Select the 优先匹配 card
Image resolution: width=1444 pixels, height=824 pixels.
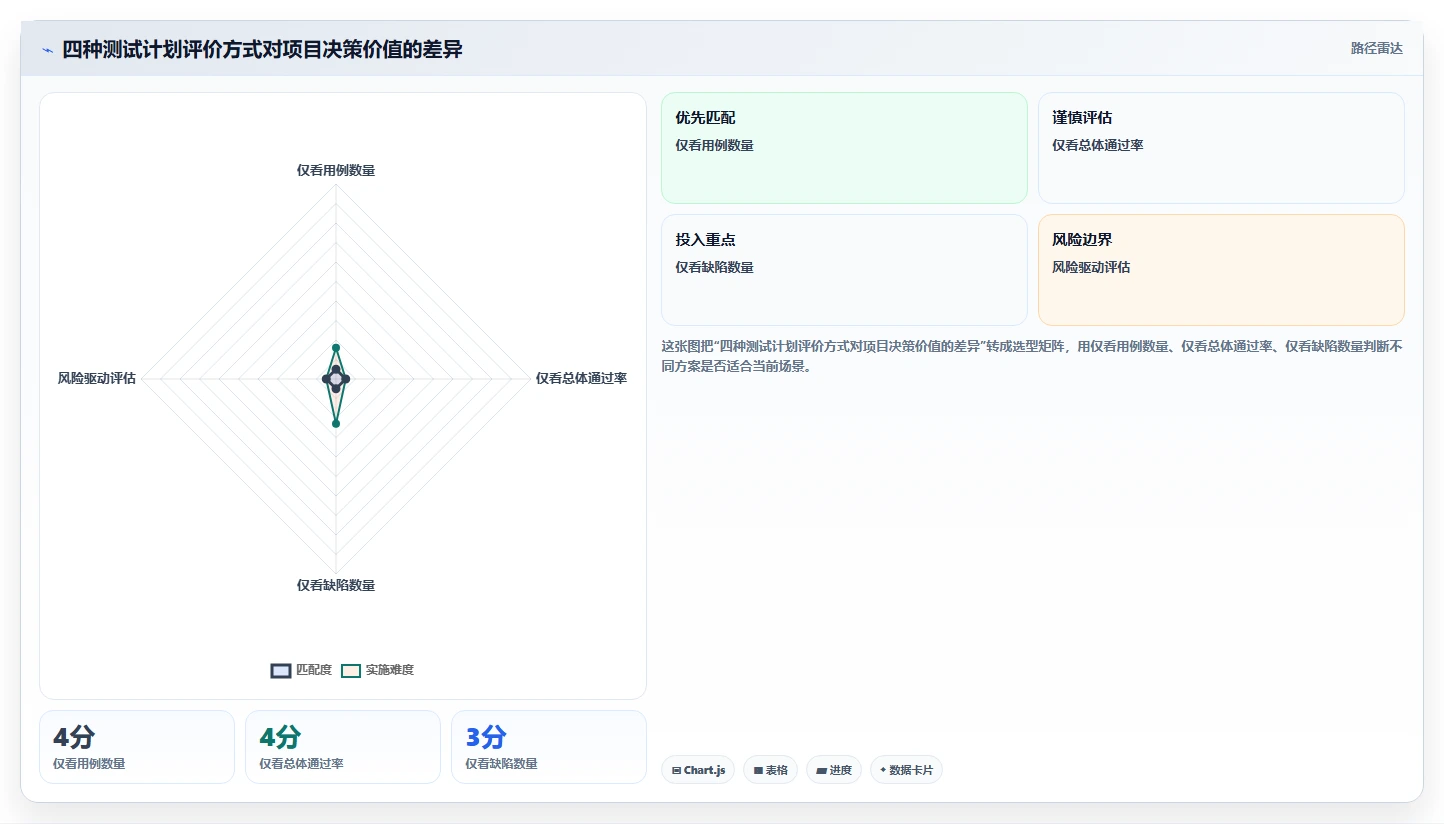tap(844, 148)
